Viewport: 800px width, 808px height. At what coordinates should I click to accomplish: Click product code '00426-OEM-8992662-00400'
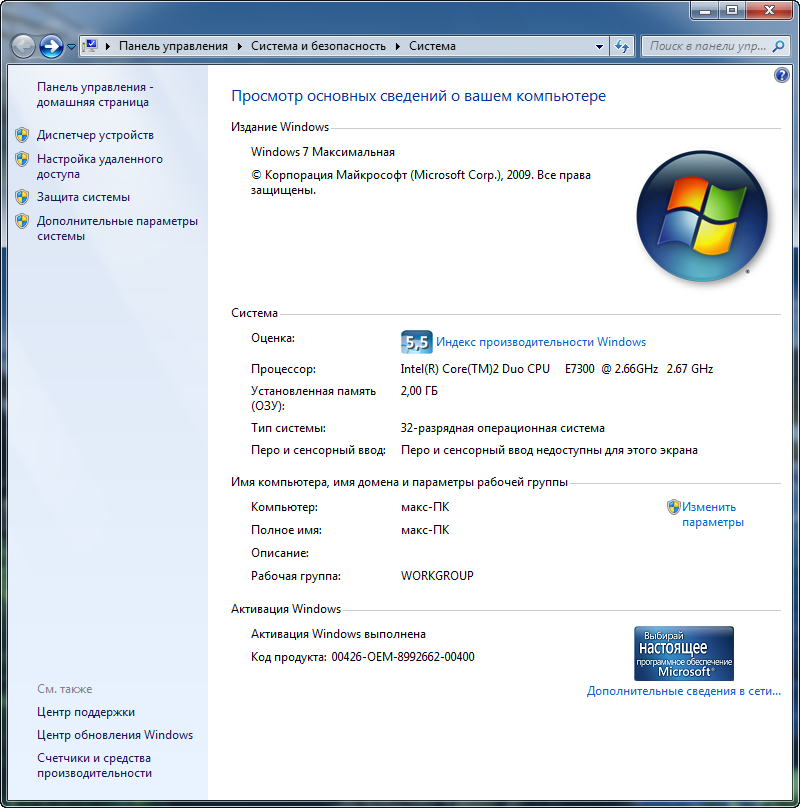click(403, 657)
